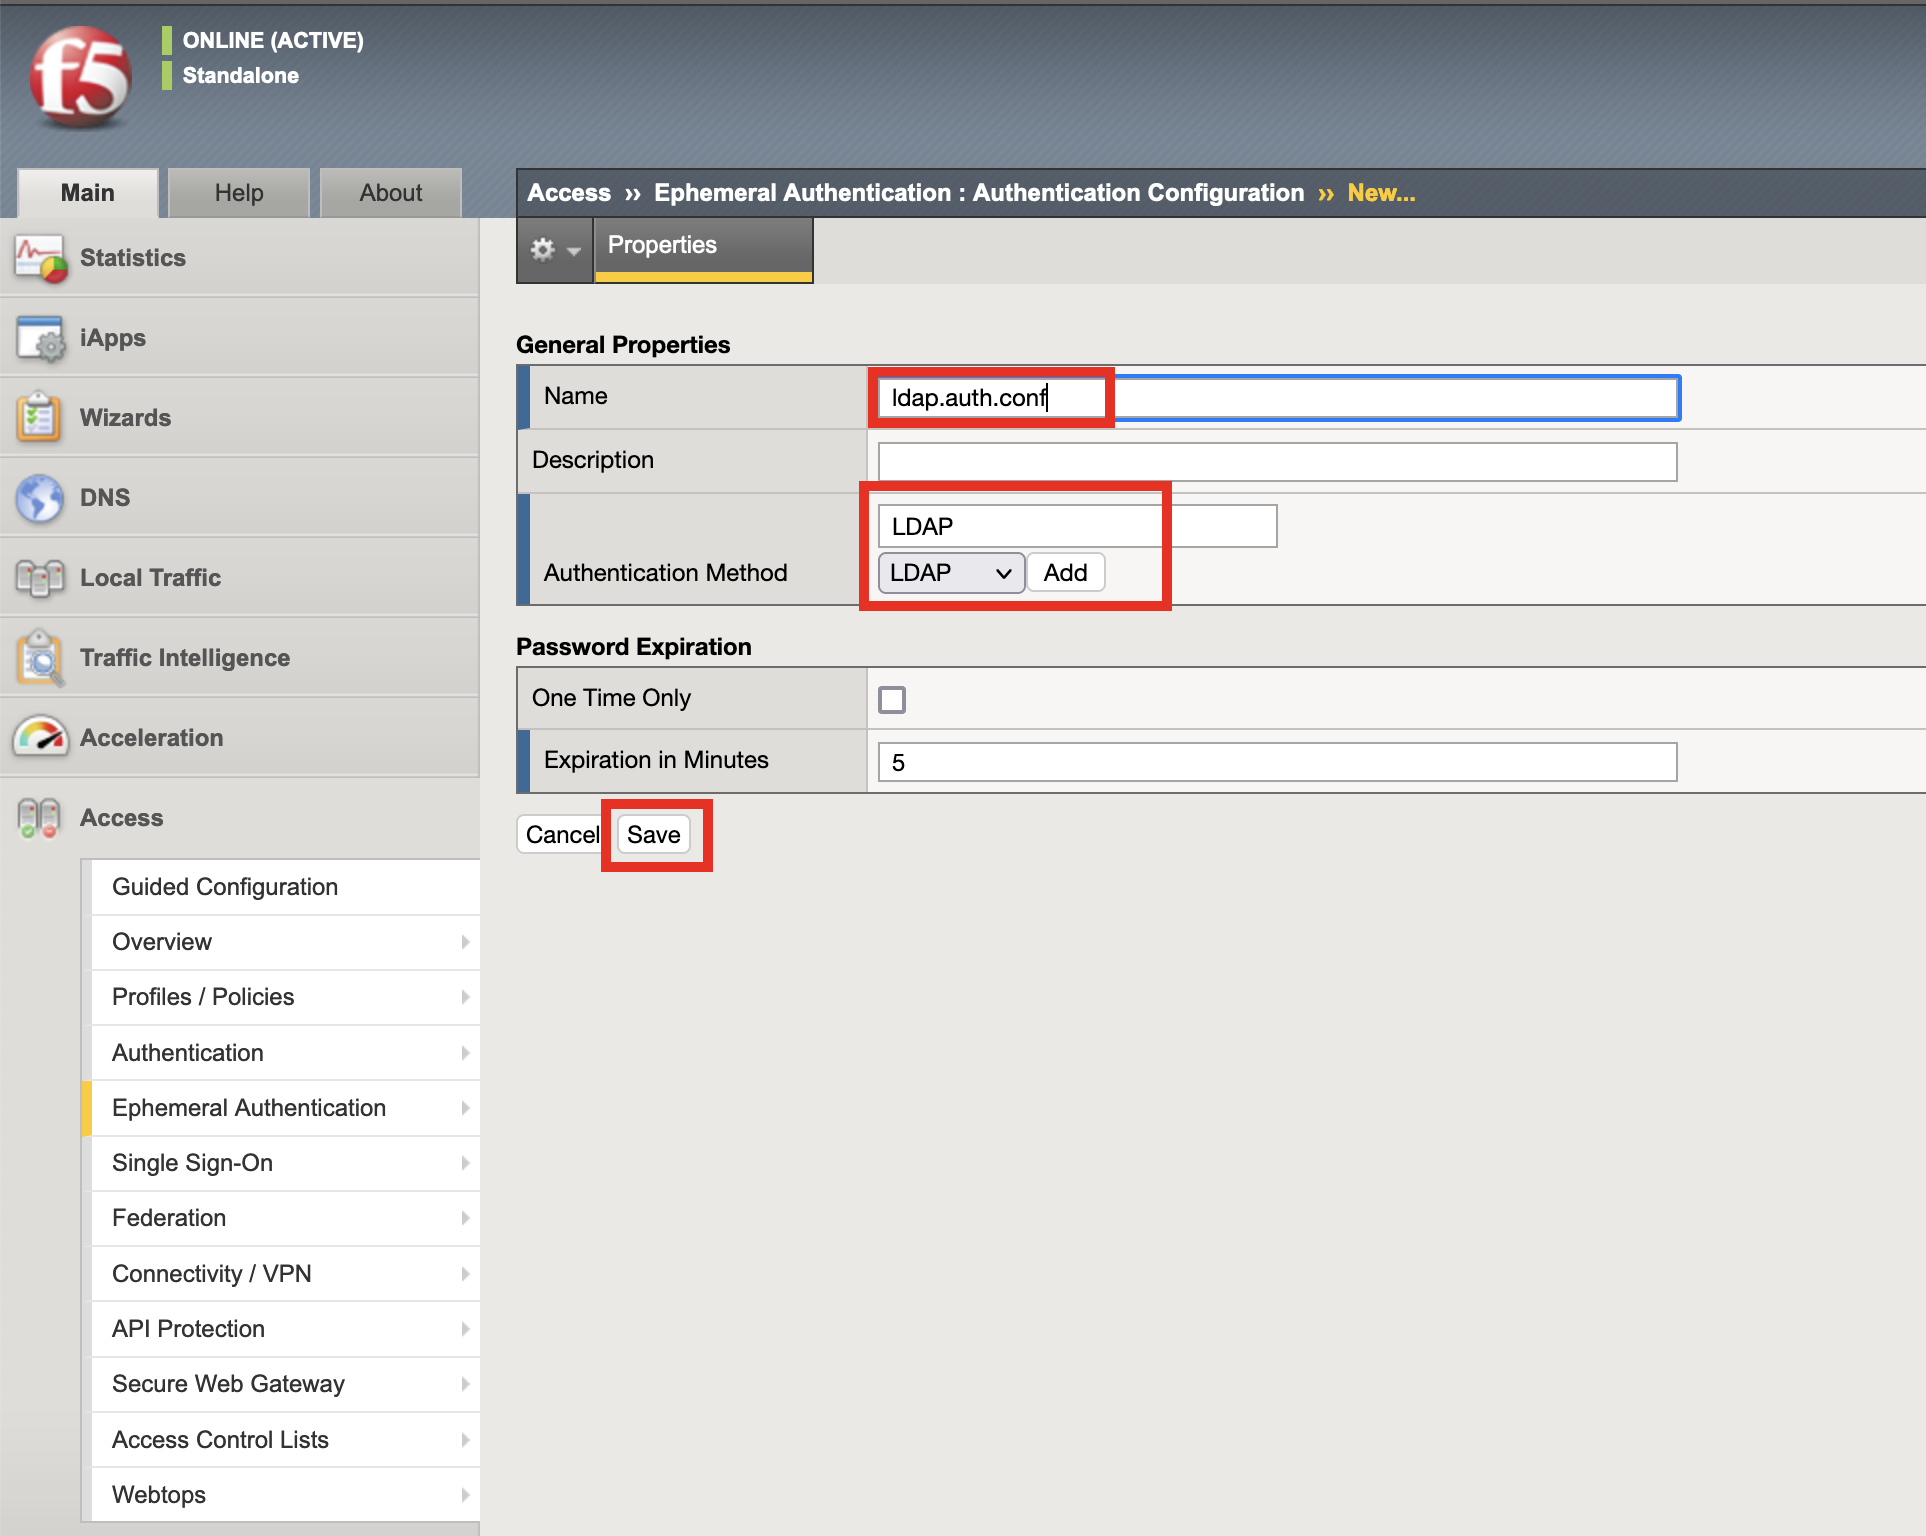
Task: Open the Single Sign-On menu item
Action: click(285, 1163)
